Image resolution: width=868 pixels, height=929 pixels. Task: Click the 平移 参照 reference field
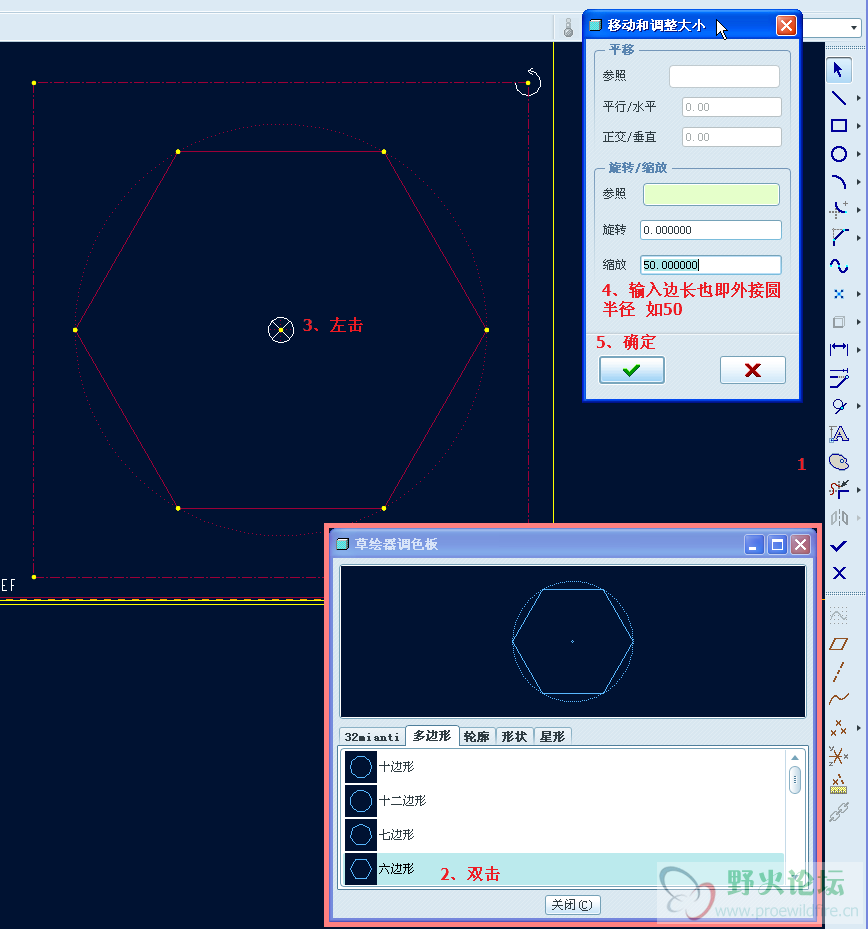pos(724,76)
